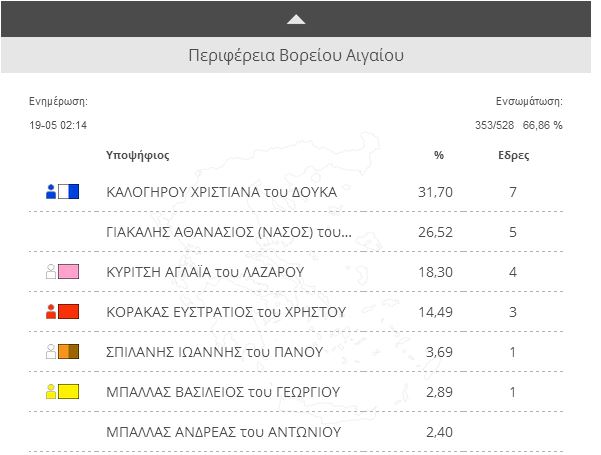The width and height of the screenshot is (601, 455).
Task: Click the Υποψήφιος column header
Action: pos(137,156)
